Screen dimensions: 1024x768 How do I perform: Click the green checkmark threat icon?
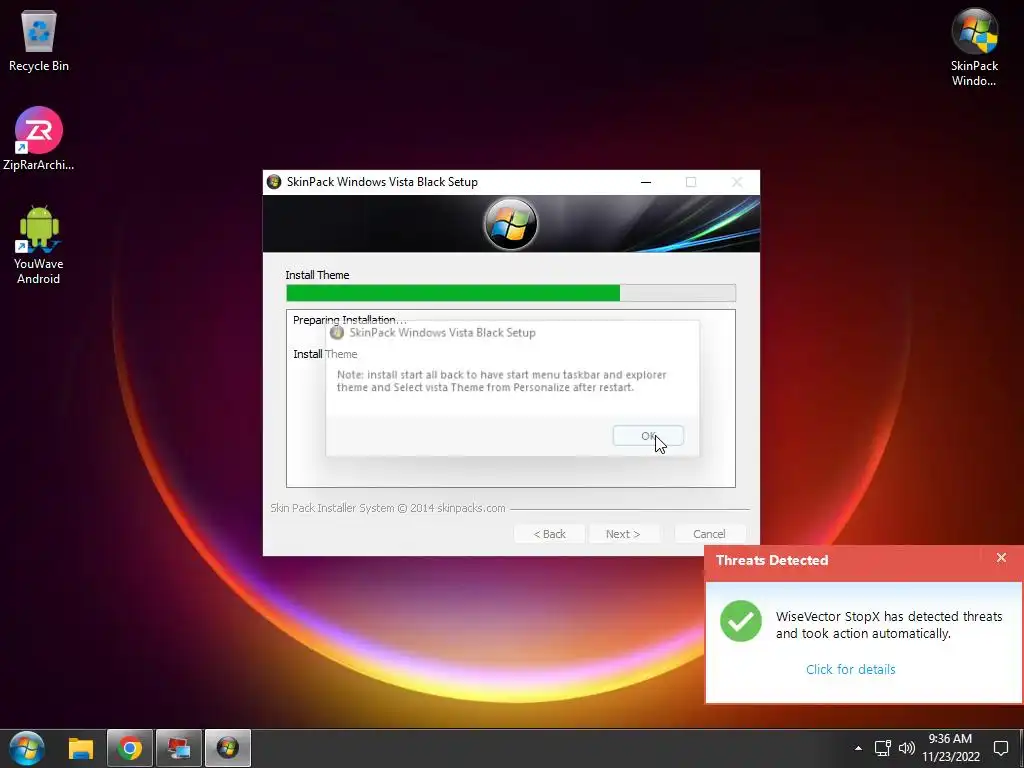pos(741,621)
